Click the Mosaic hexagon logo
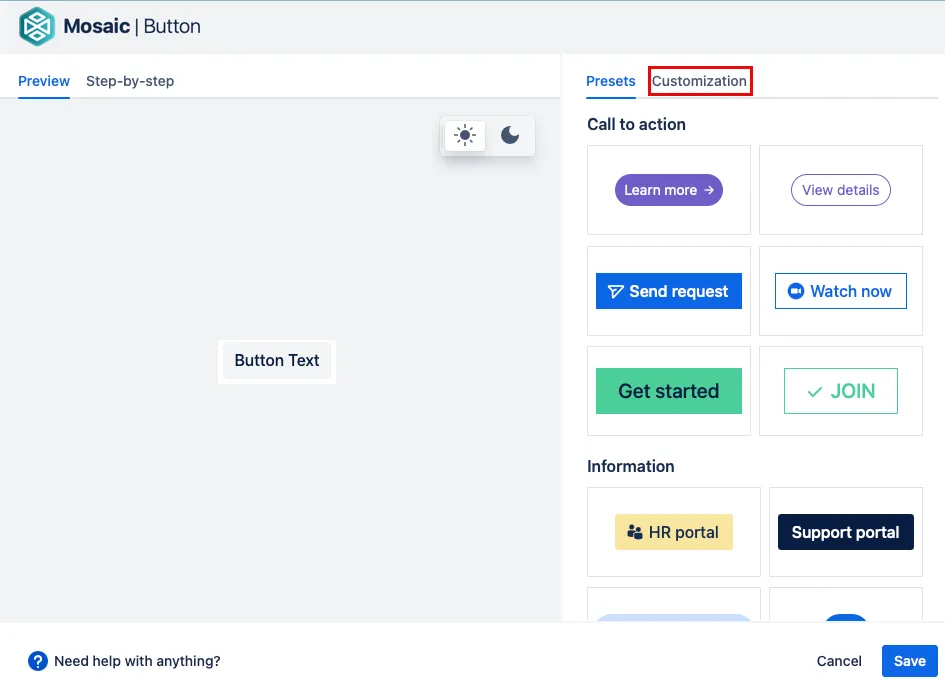This screenshot has height=685, width=945. 37,27
